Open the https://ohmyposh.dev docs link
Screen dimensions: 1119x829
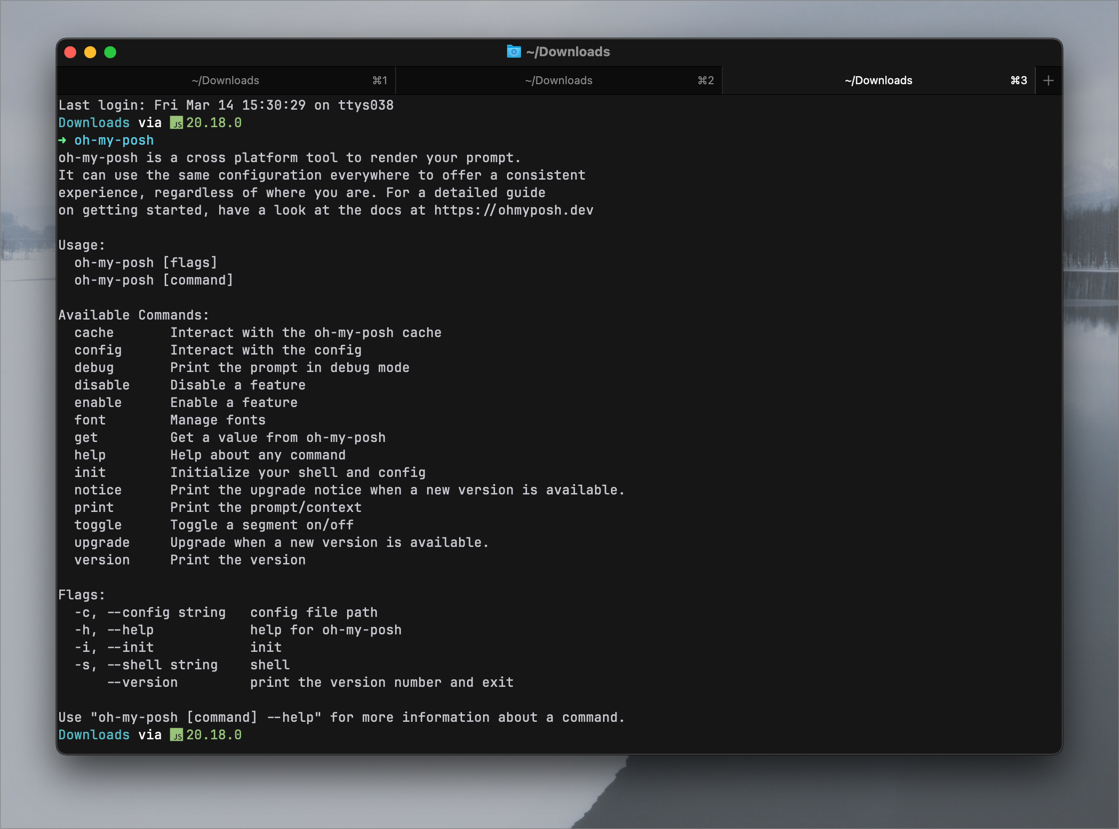tap(514, 210)
